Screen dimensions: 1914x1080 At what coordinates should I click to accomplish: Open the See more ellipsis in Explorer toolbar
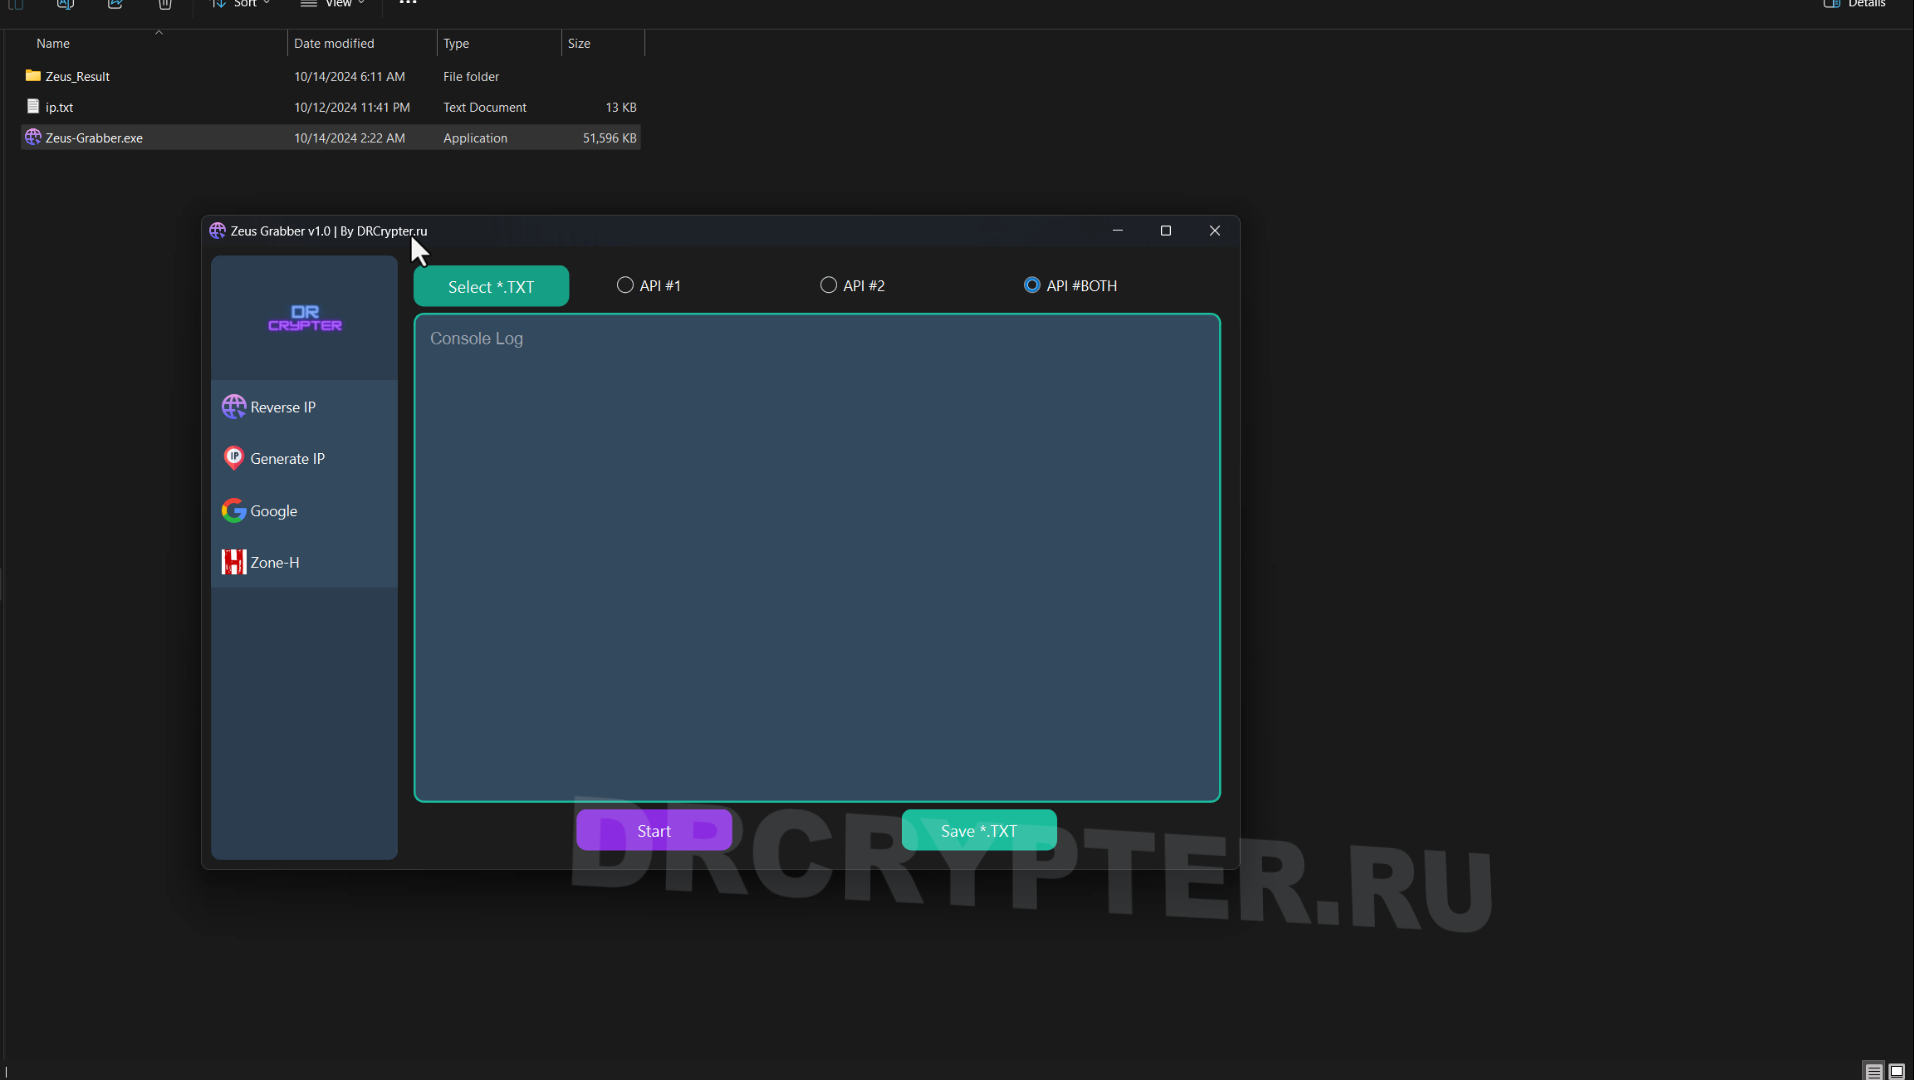[408, 3]
